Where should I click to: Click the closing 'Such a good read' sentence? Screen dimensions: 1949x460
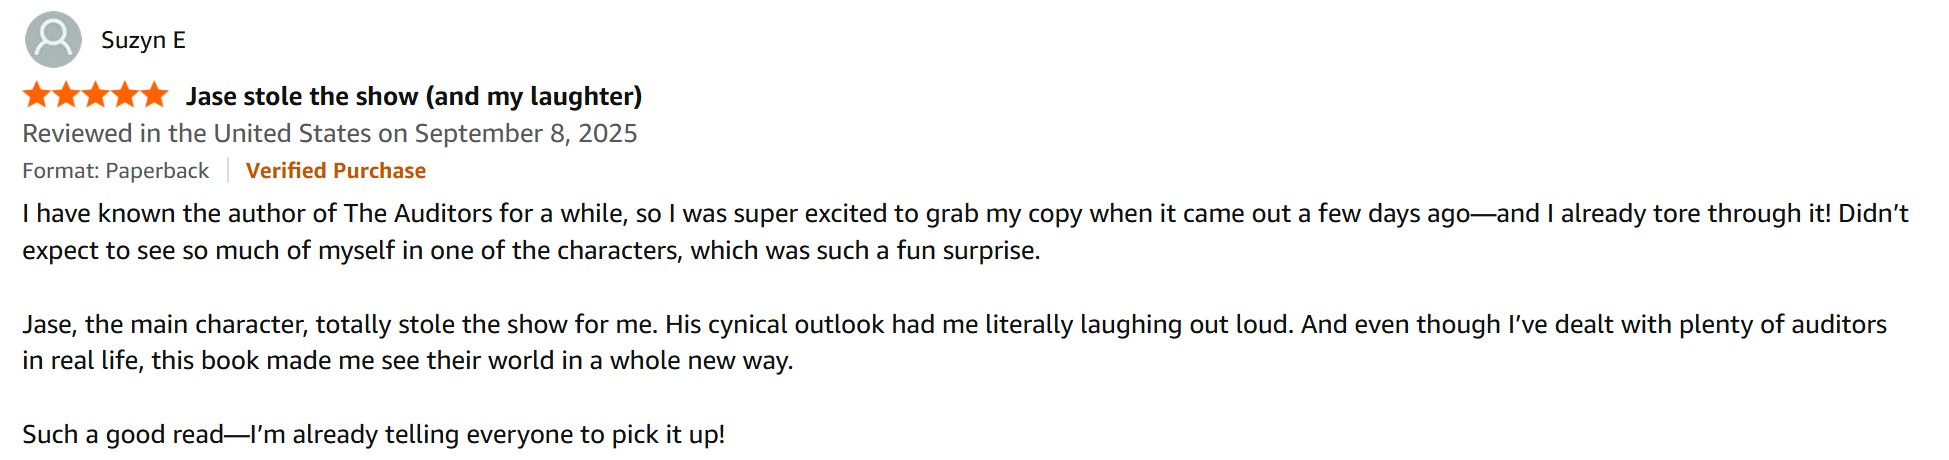point(373,435)
